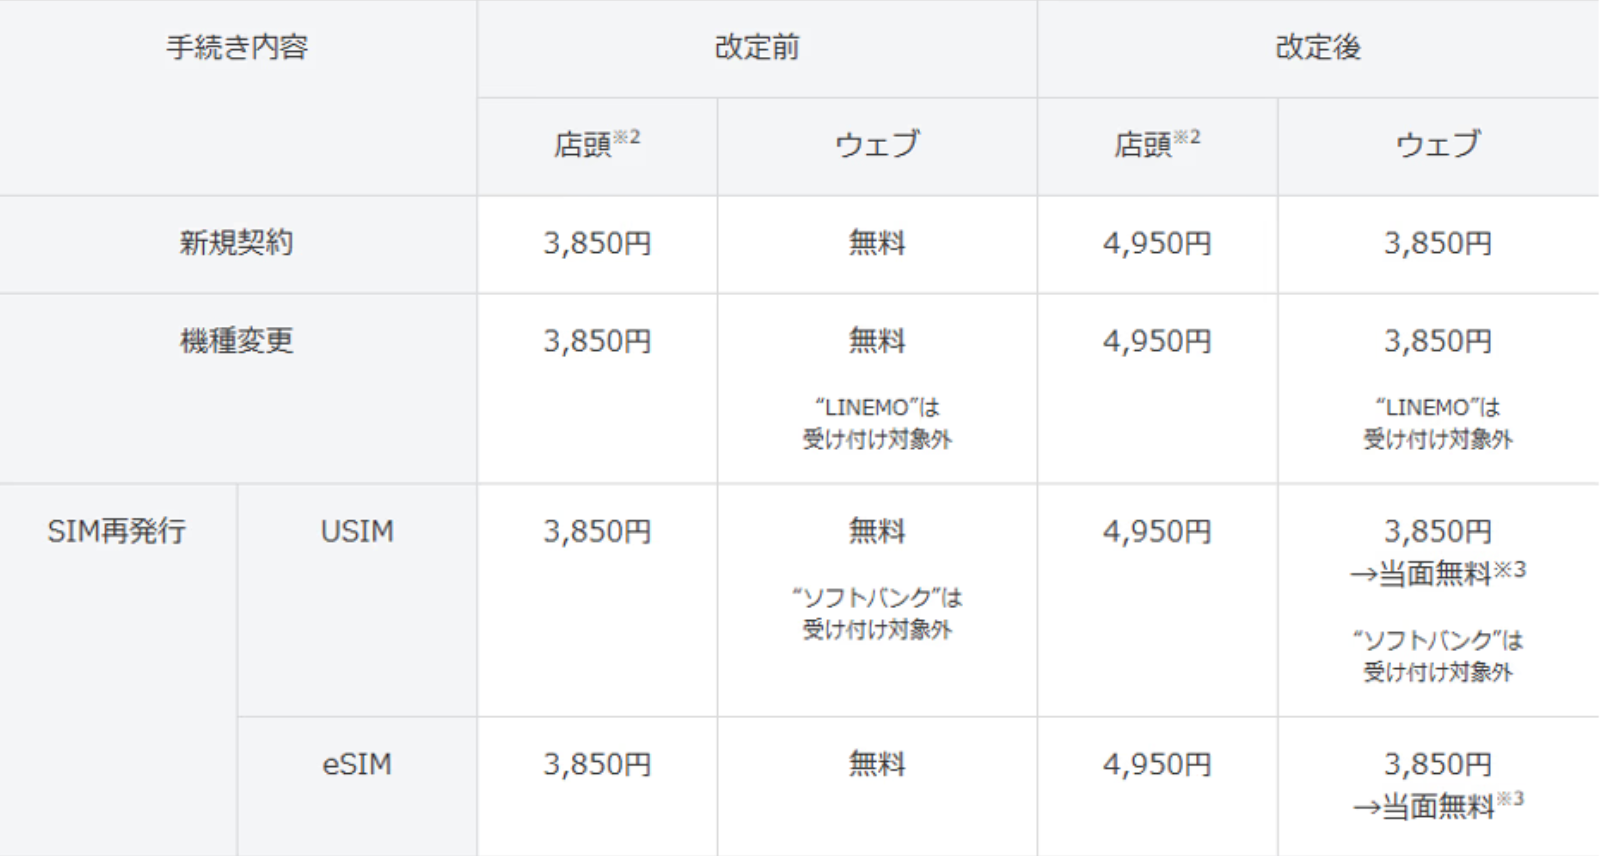The width and height of the screenshot is (1606, 856).
Task: Click 4,950円 in the 機種変更 row
Action: (1157, 341)
